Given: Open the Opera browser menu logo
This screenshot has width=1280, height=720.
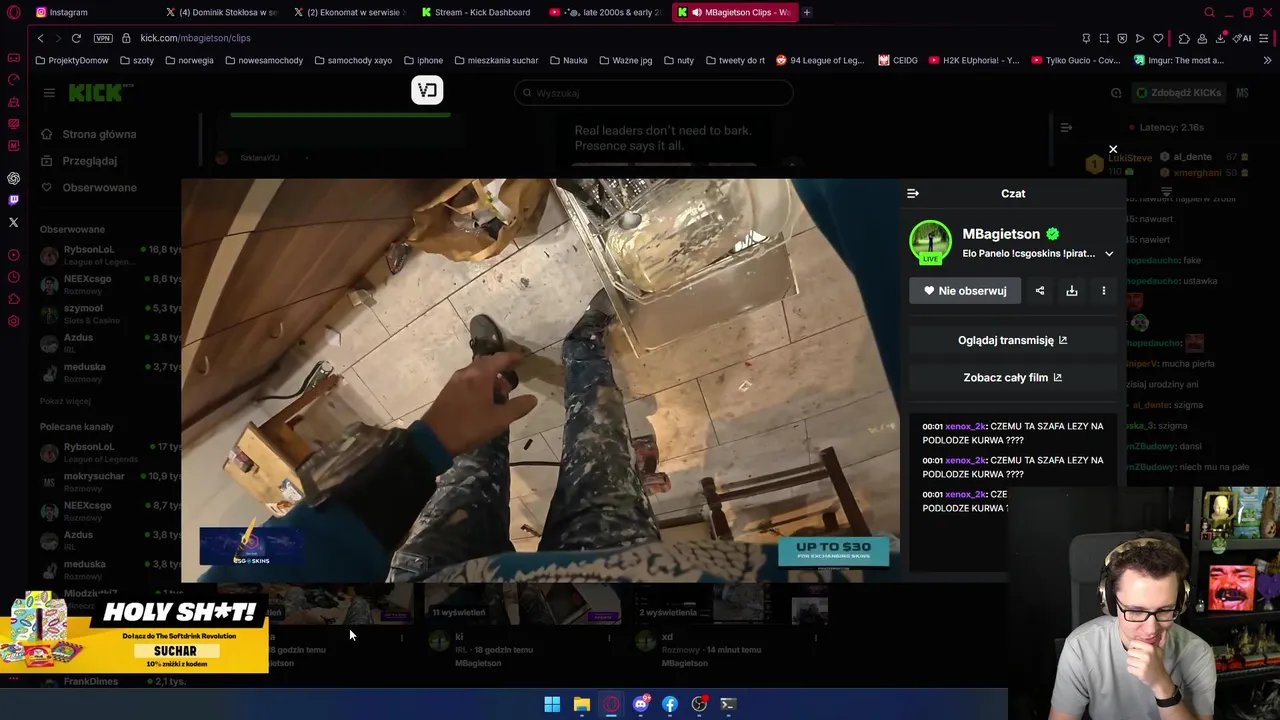Looking at the screenshot, I should [14, 12].
